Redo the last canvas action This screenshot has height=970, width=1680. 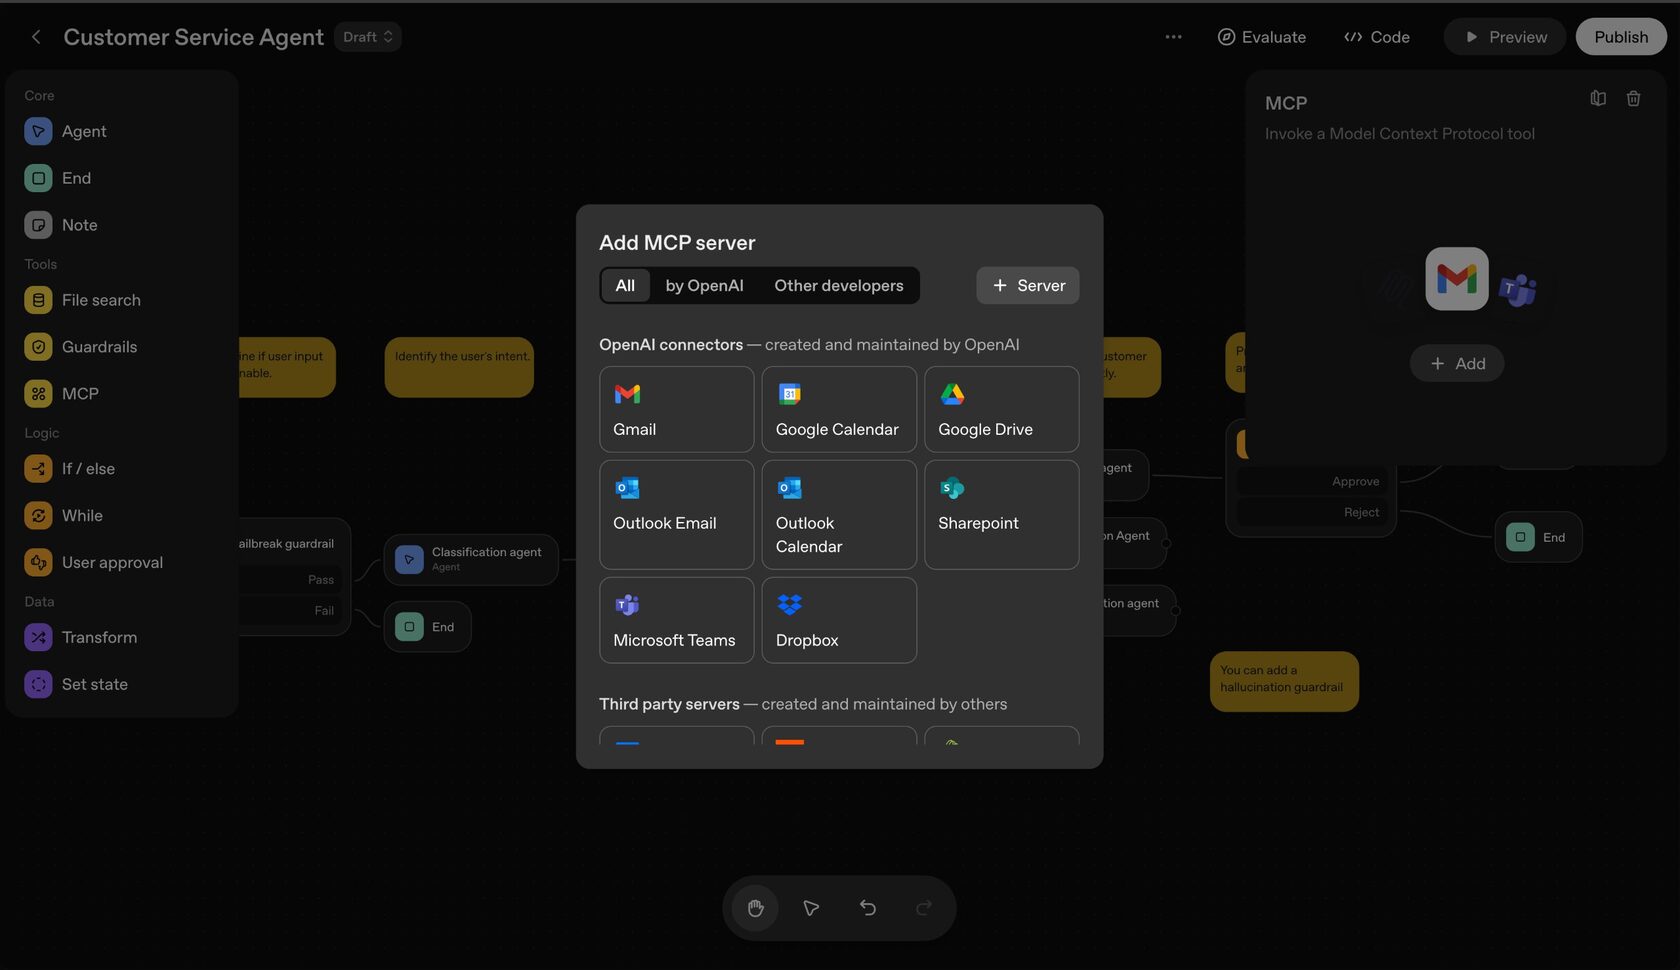coord(924,908)
